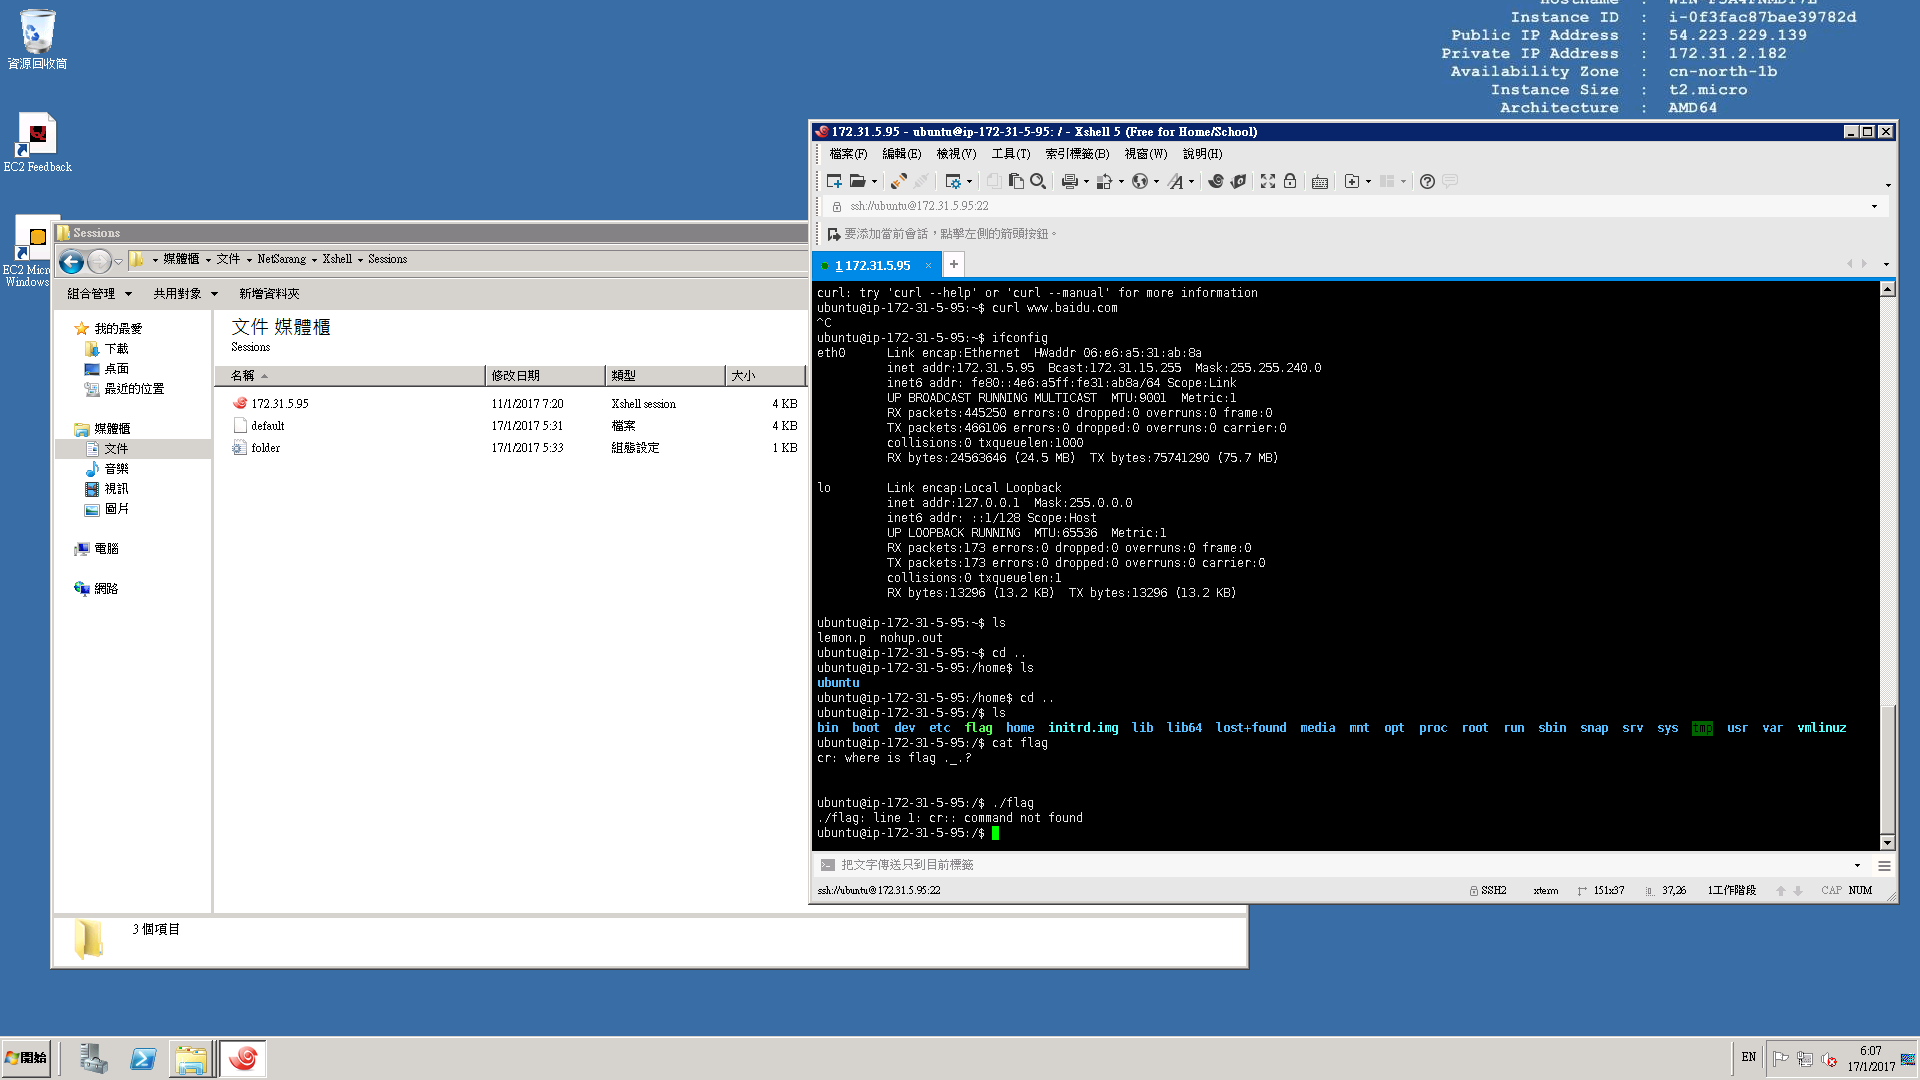Click the globe encoding icon
This screenshot has height=1080, width=1920.
point(1139,181)
